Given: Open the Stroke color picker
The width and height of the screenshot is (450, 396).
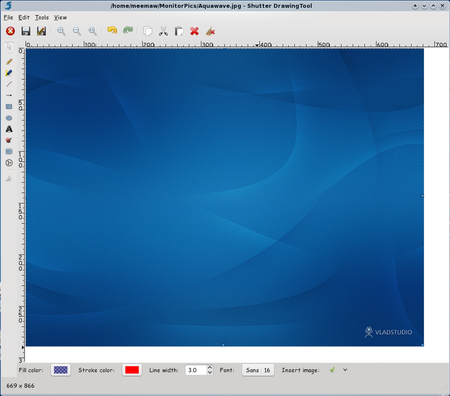Looking at the screenshot, I should [x=132, y=370].
